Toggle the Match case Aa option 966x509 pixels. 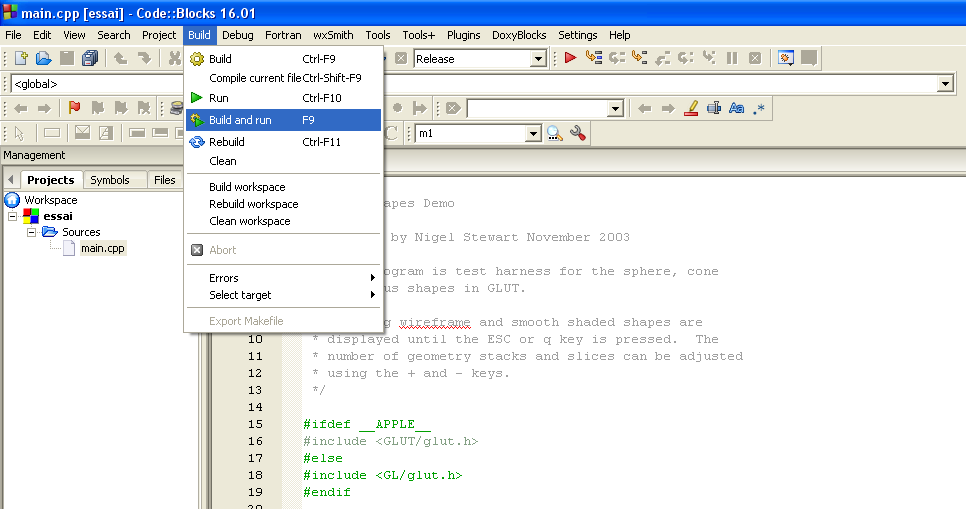[737, 108]
